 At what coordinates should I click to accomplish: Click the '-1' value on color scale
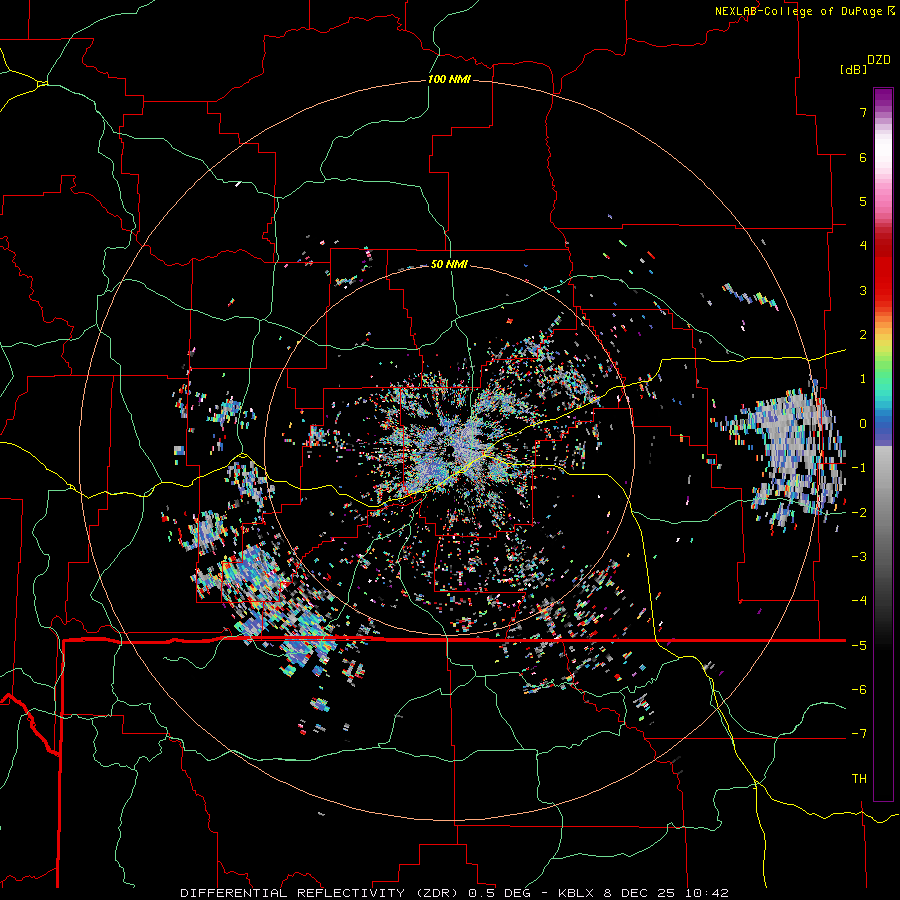tap(859, 468)
